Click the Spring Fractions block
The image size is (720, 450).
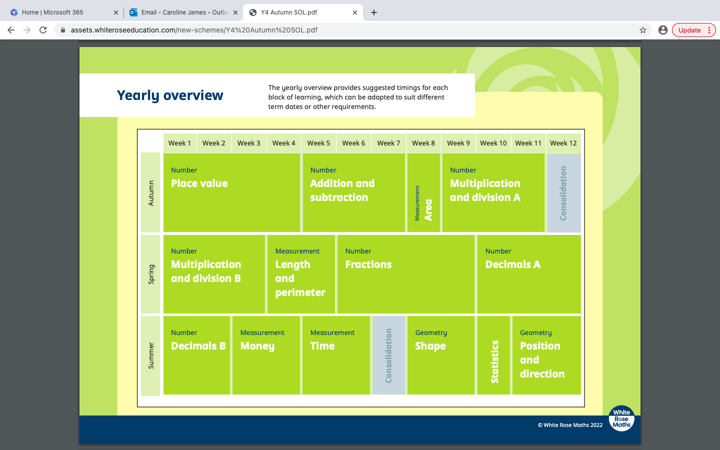pyautogui.click(x=405, y=274)
